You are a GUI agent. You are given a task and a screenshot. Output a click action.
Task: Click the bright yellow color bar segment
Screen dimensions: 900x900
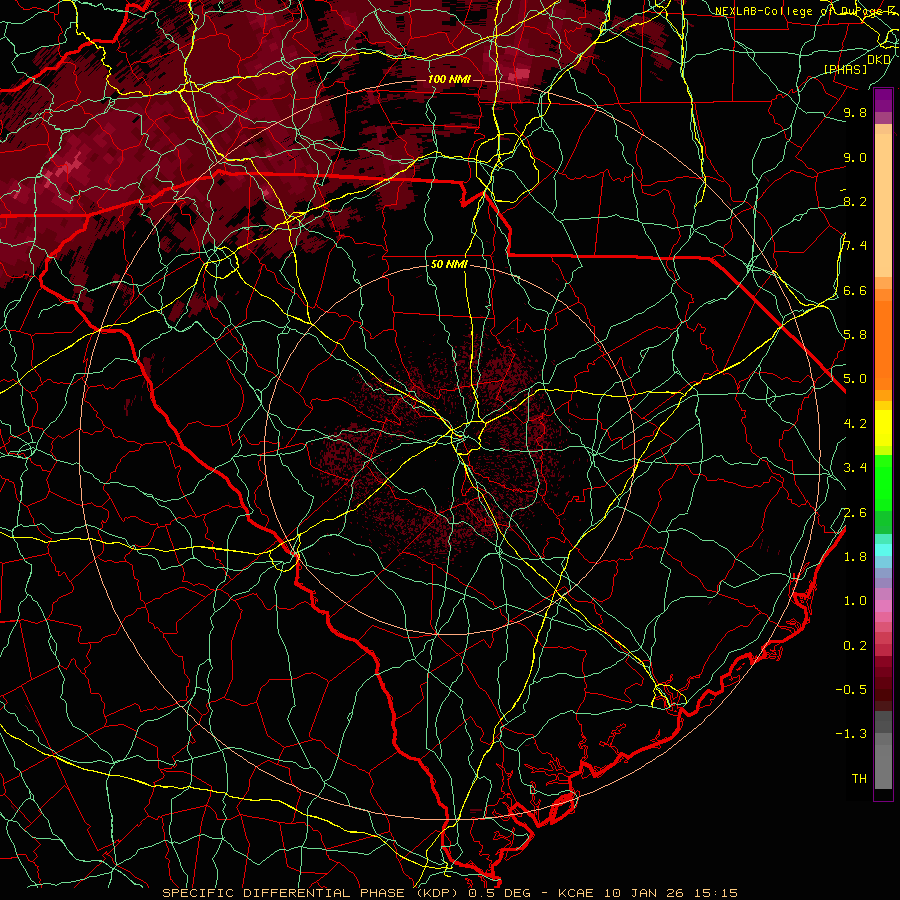(883, 428)
